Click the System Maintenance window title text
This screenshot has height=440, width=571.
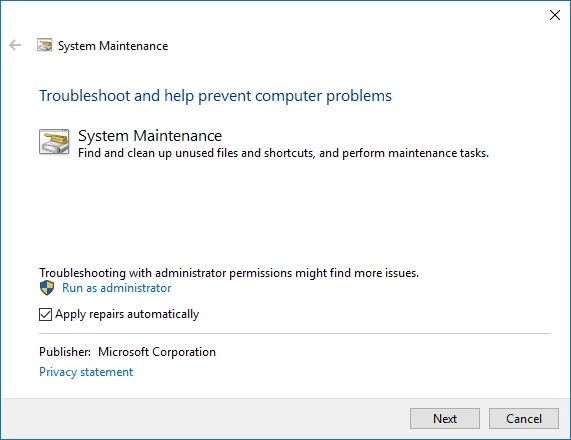click(x=113, y=46)
